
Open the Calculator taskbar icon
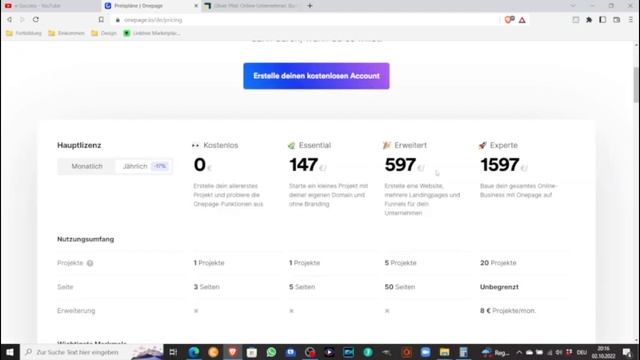point(464,352)
